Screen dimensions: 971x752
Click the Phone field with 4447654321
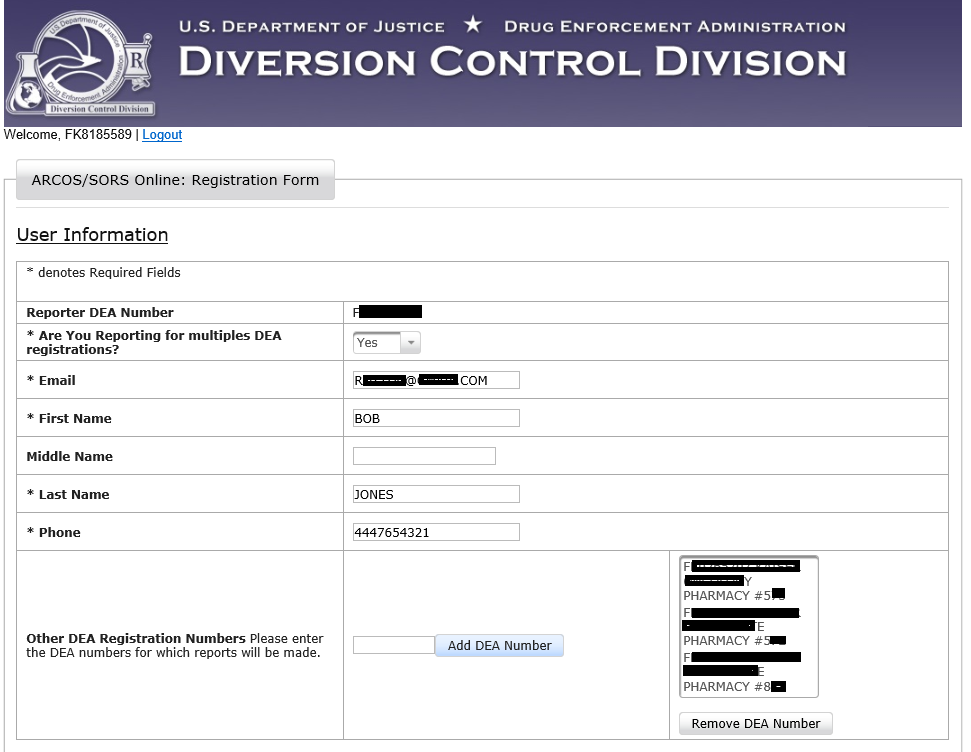[x=436, y=532]
